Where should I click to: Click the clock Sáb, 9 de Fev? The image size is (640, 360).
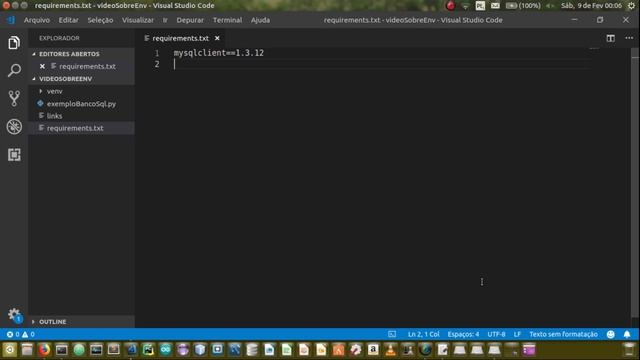[x=591, y=5]
